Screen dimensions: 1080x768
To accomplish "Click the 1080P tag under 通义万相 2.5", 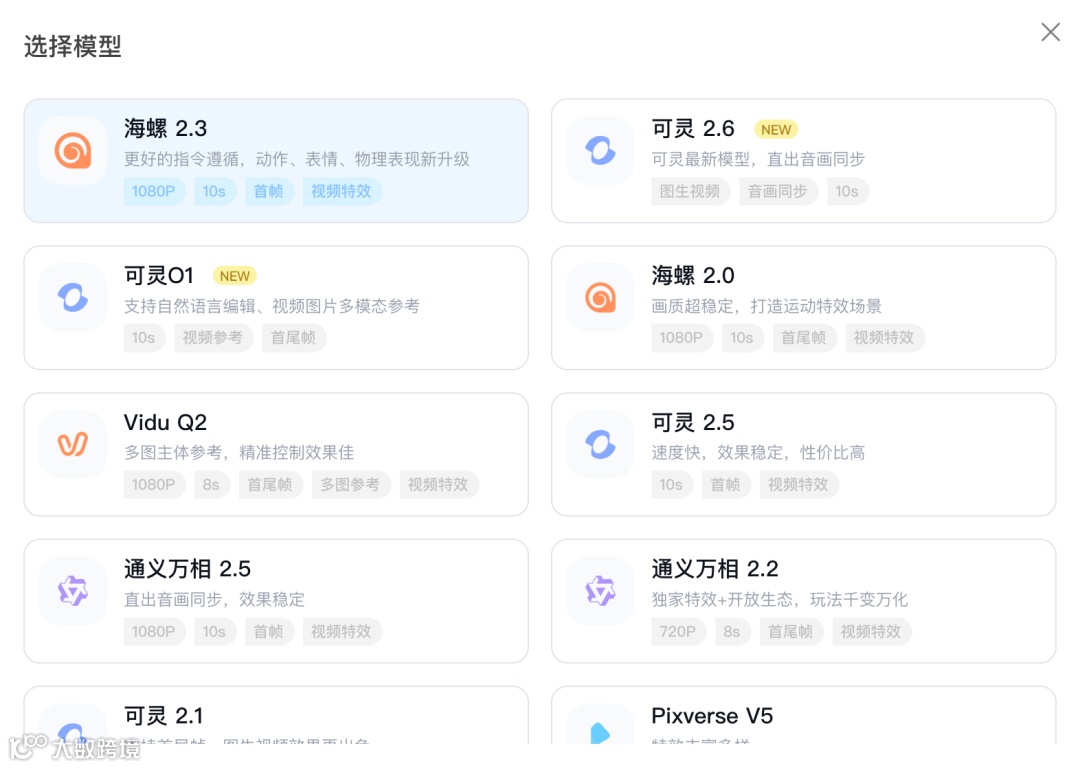I will point(154,631).
